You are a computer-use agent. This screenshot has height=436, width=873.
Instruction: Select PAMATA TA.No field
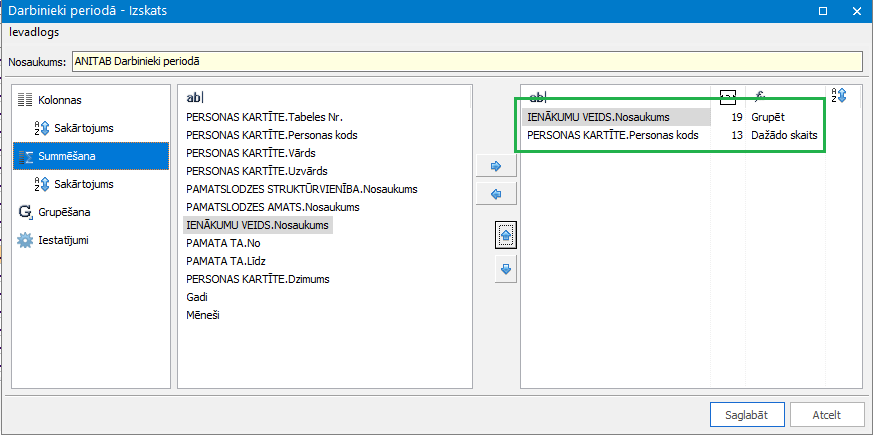[223, 243]
